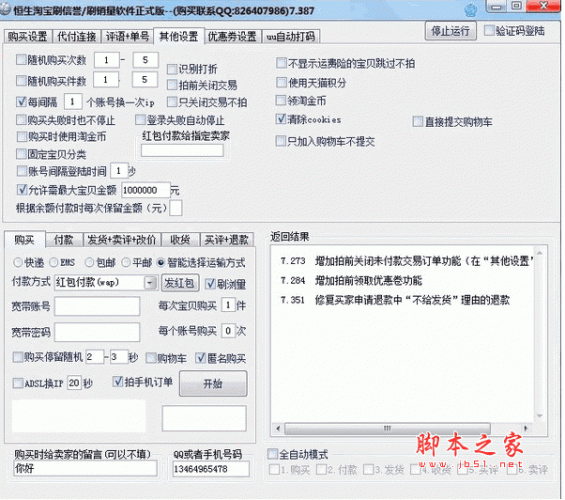The width and height of the screenshot is (565, 500).
Task: Click the result list scroll-right arrow
Action: pos(526,428)
